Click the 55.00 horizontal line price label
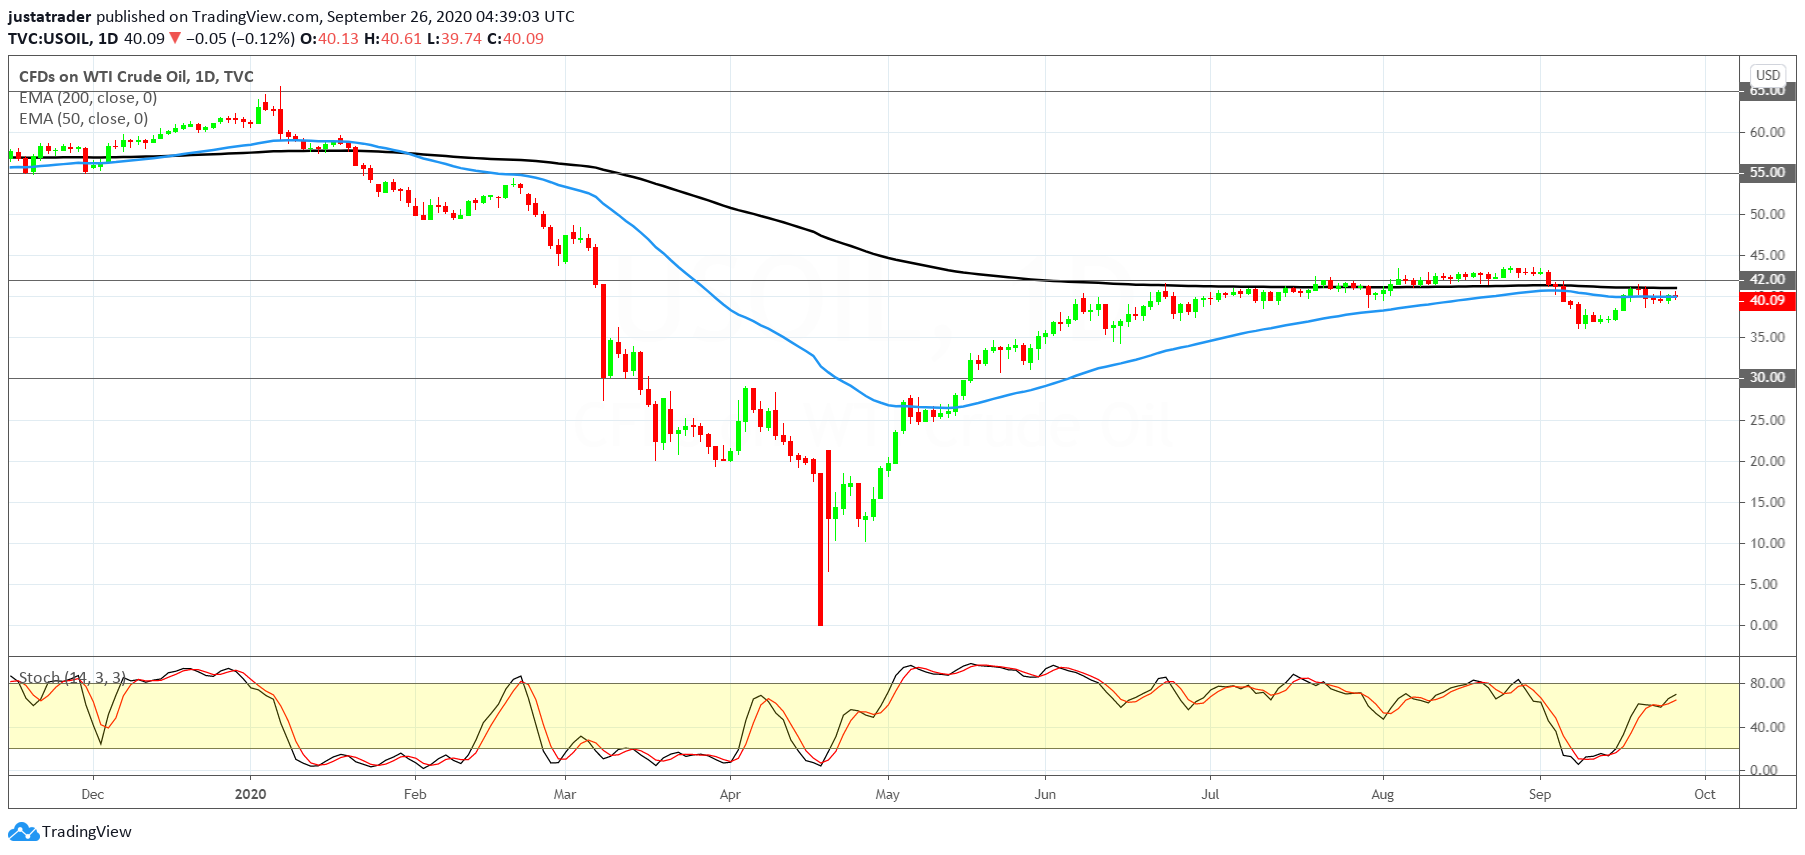 pyautogui.click(x=1768, y=173)
